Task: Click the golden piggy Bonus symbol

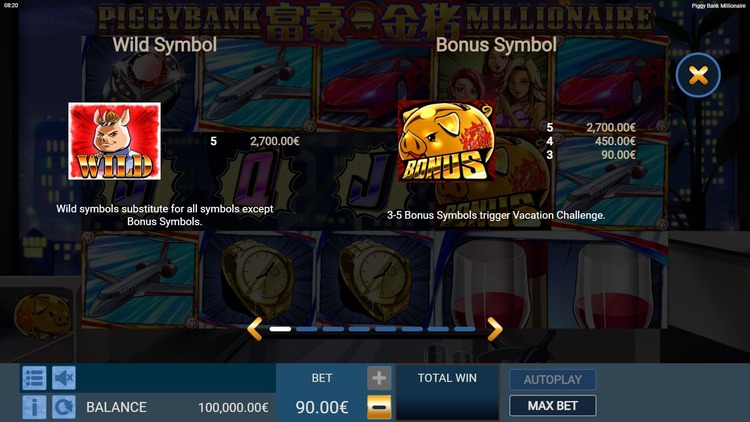Action: tap(447, 141)
